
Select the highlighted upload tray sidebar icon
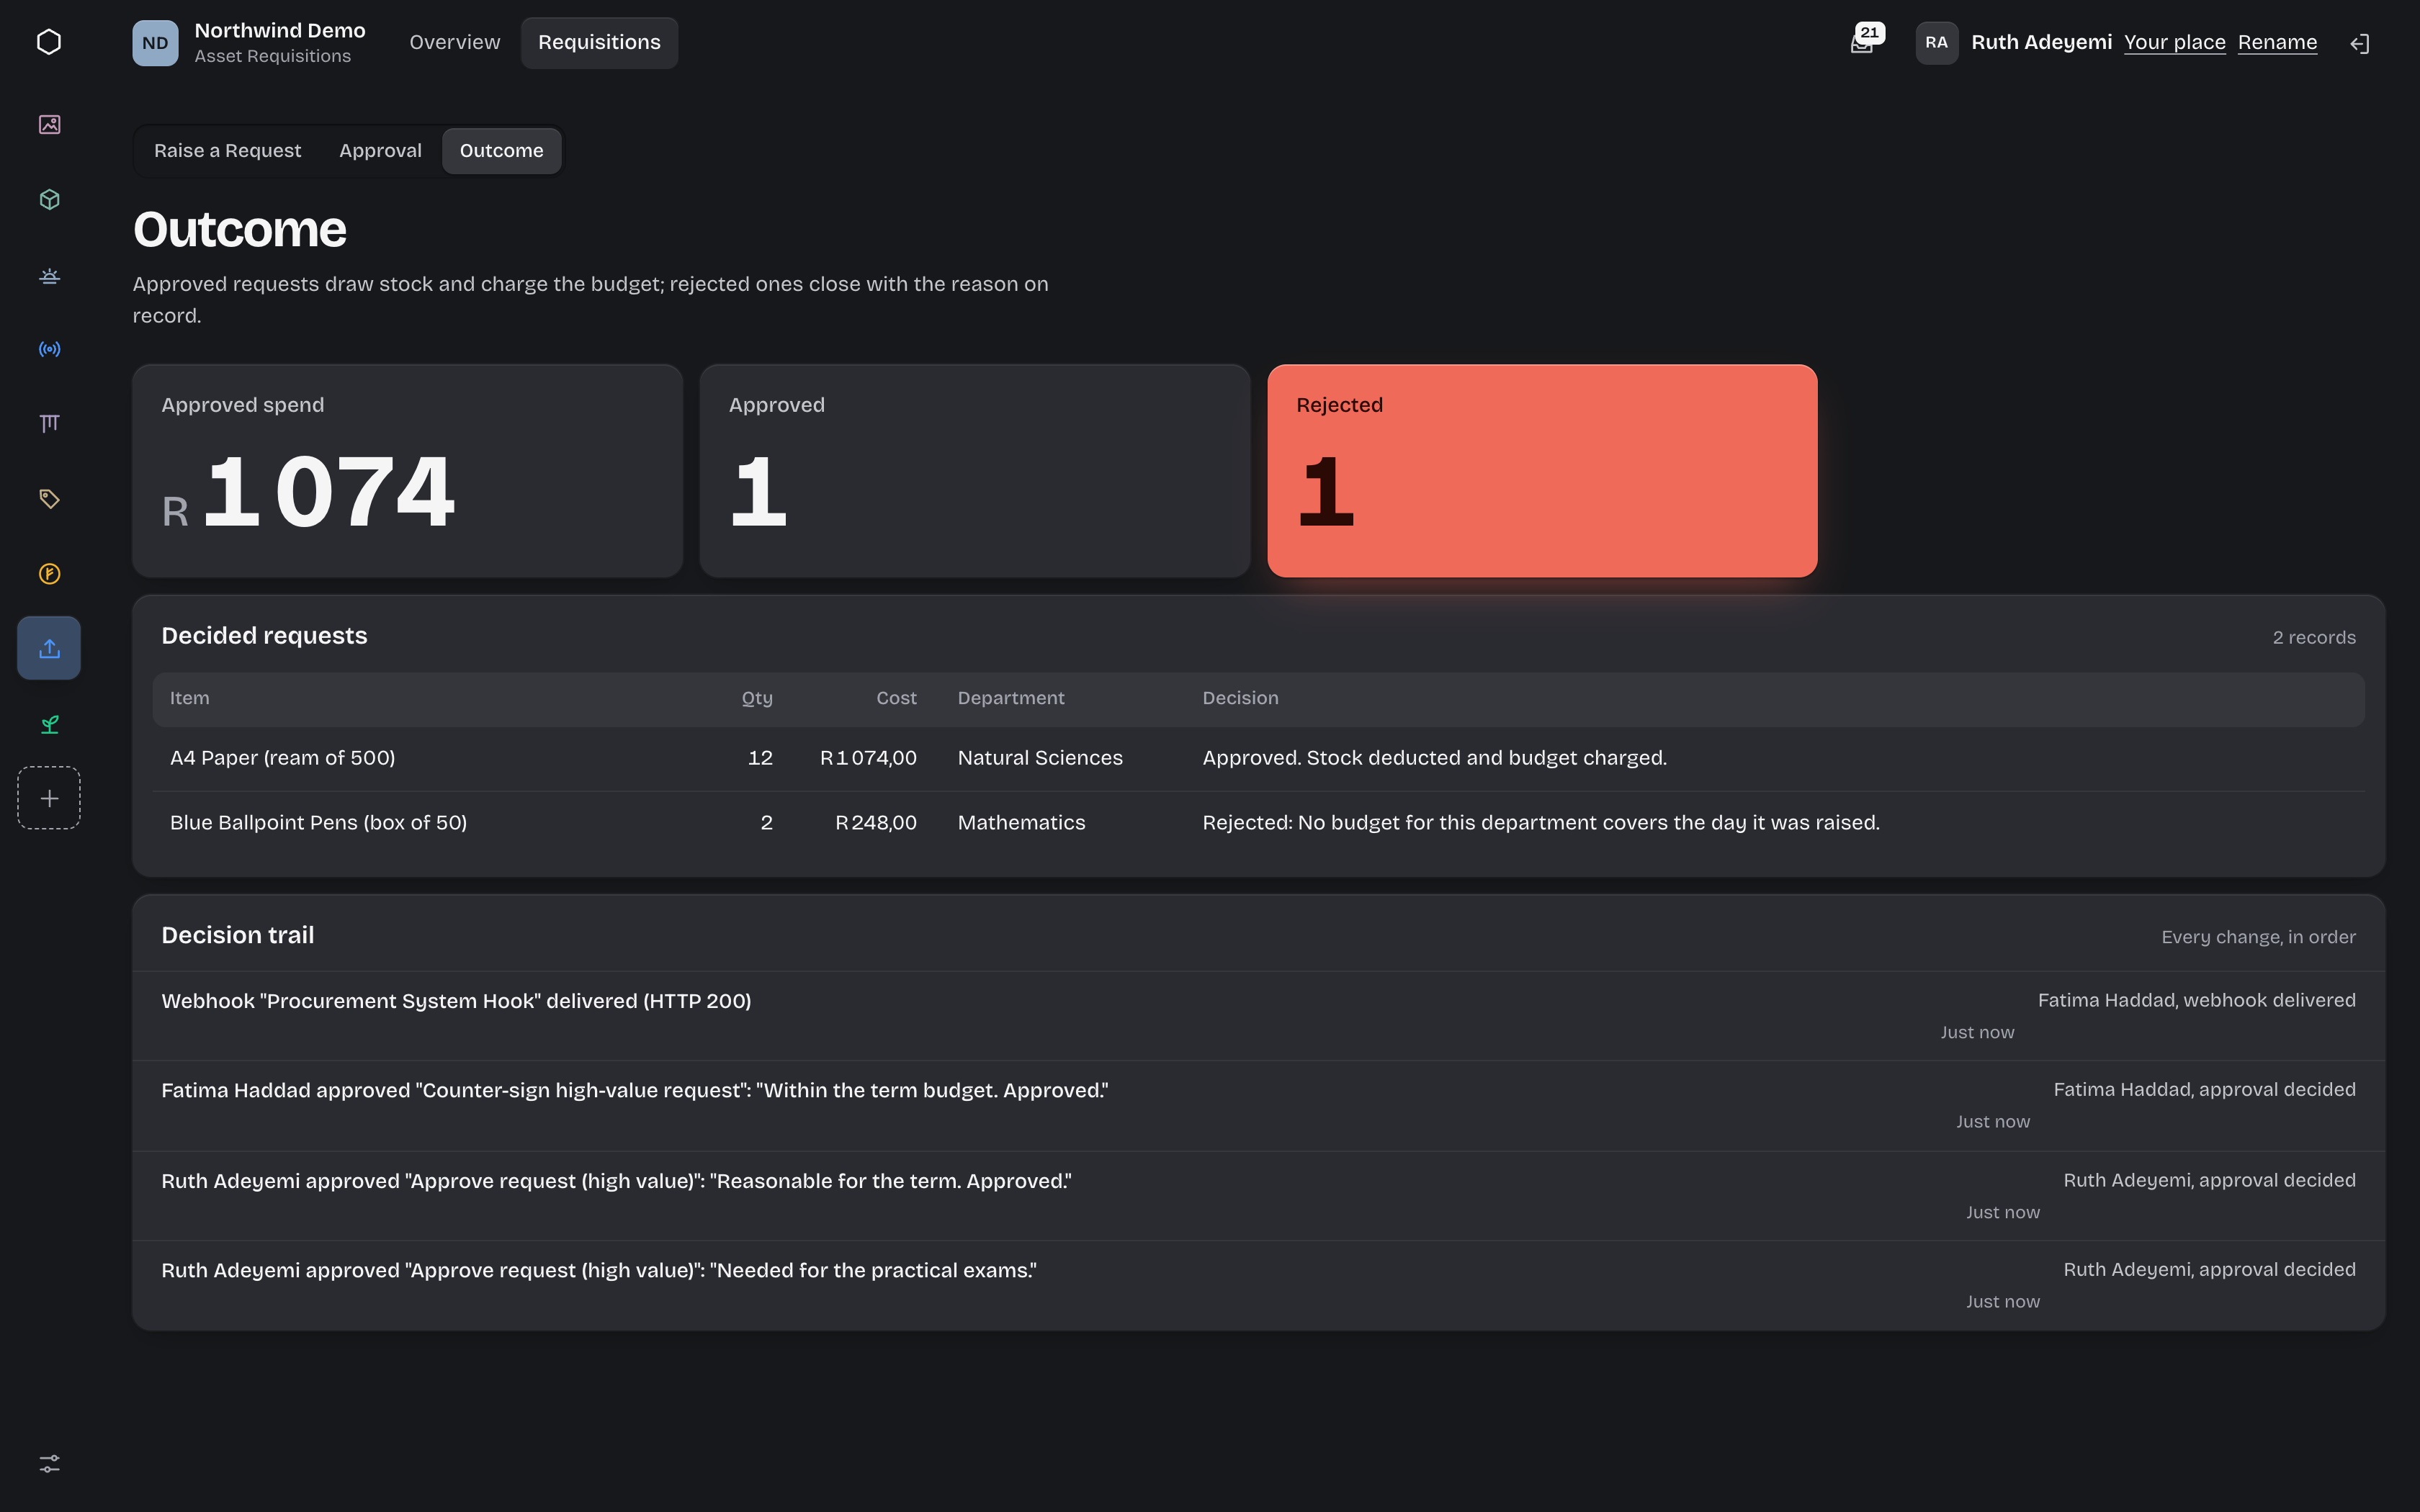(49, 648)
